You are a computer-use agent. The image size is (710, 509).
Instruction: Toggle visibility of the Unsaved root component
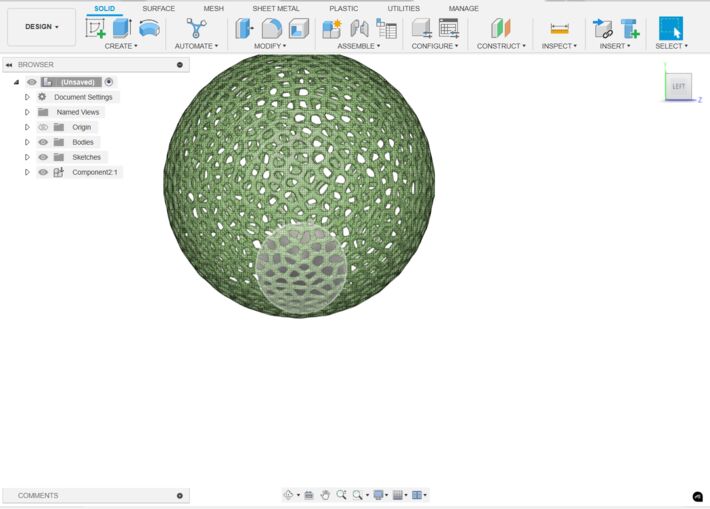tap(32, 82)
